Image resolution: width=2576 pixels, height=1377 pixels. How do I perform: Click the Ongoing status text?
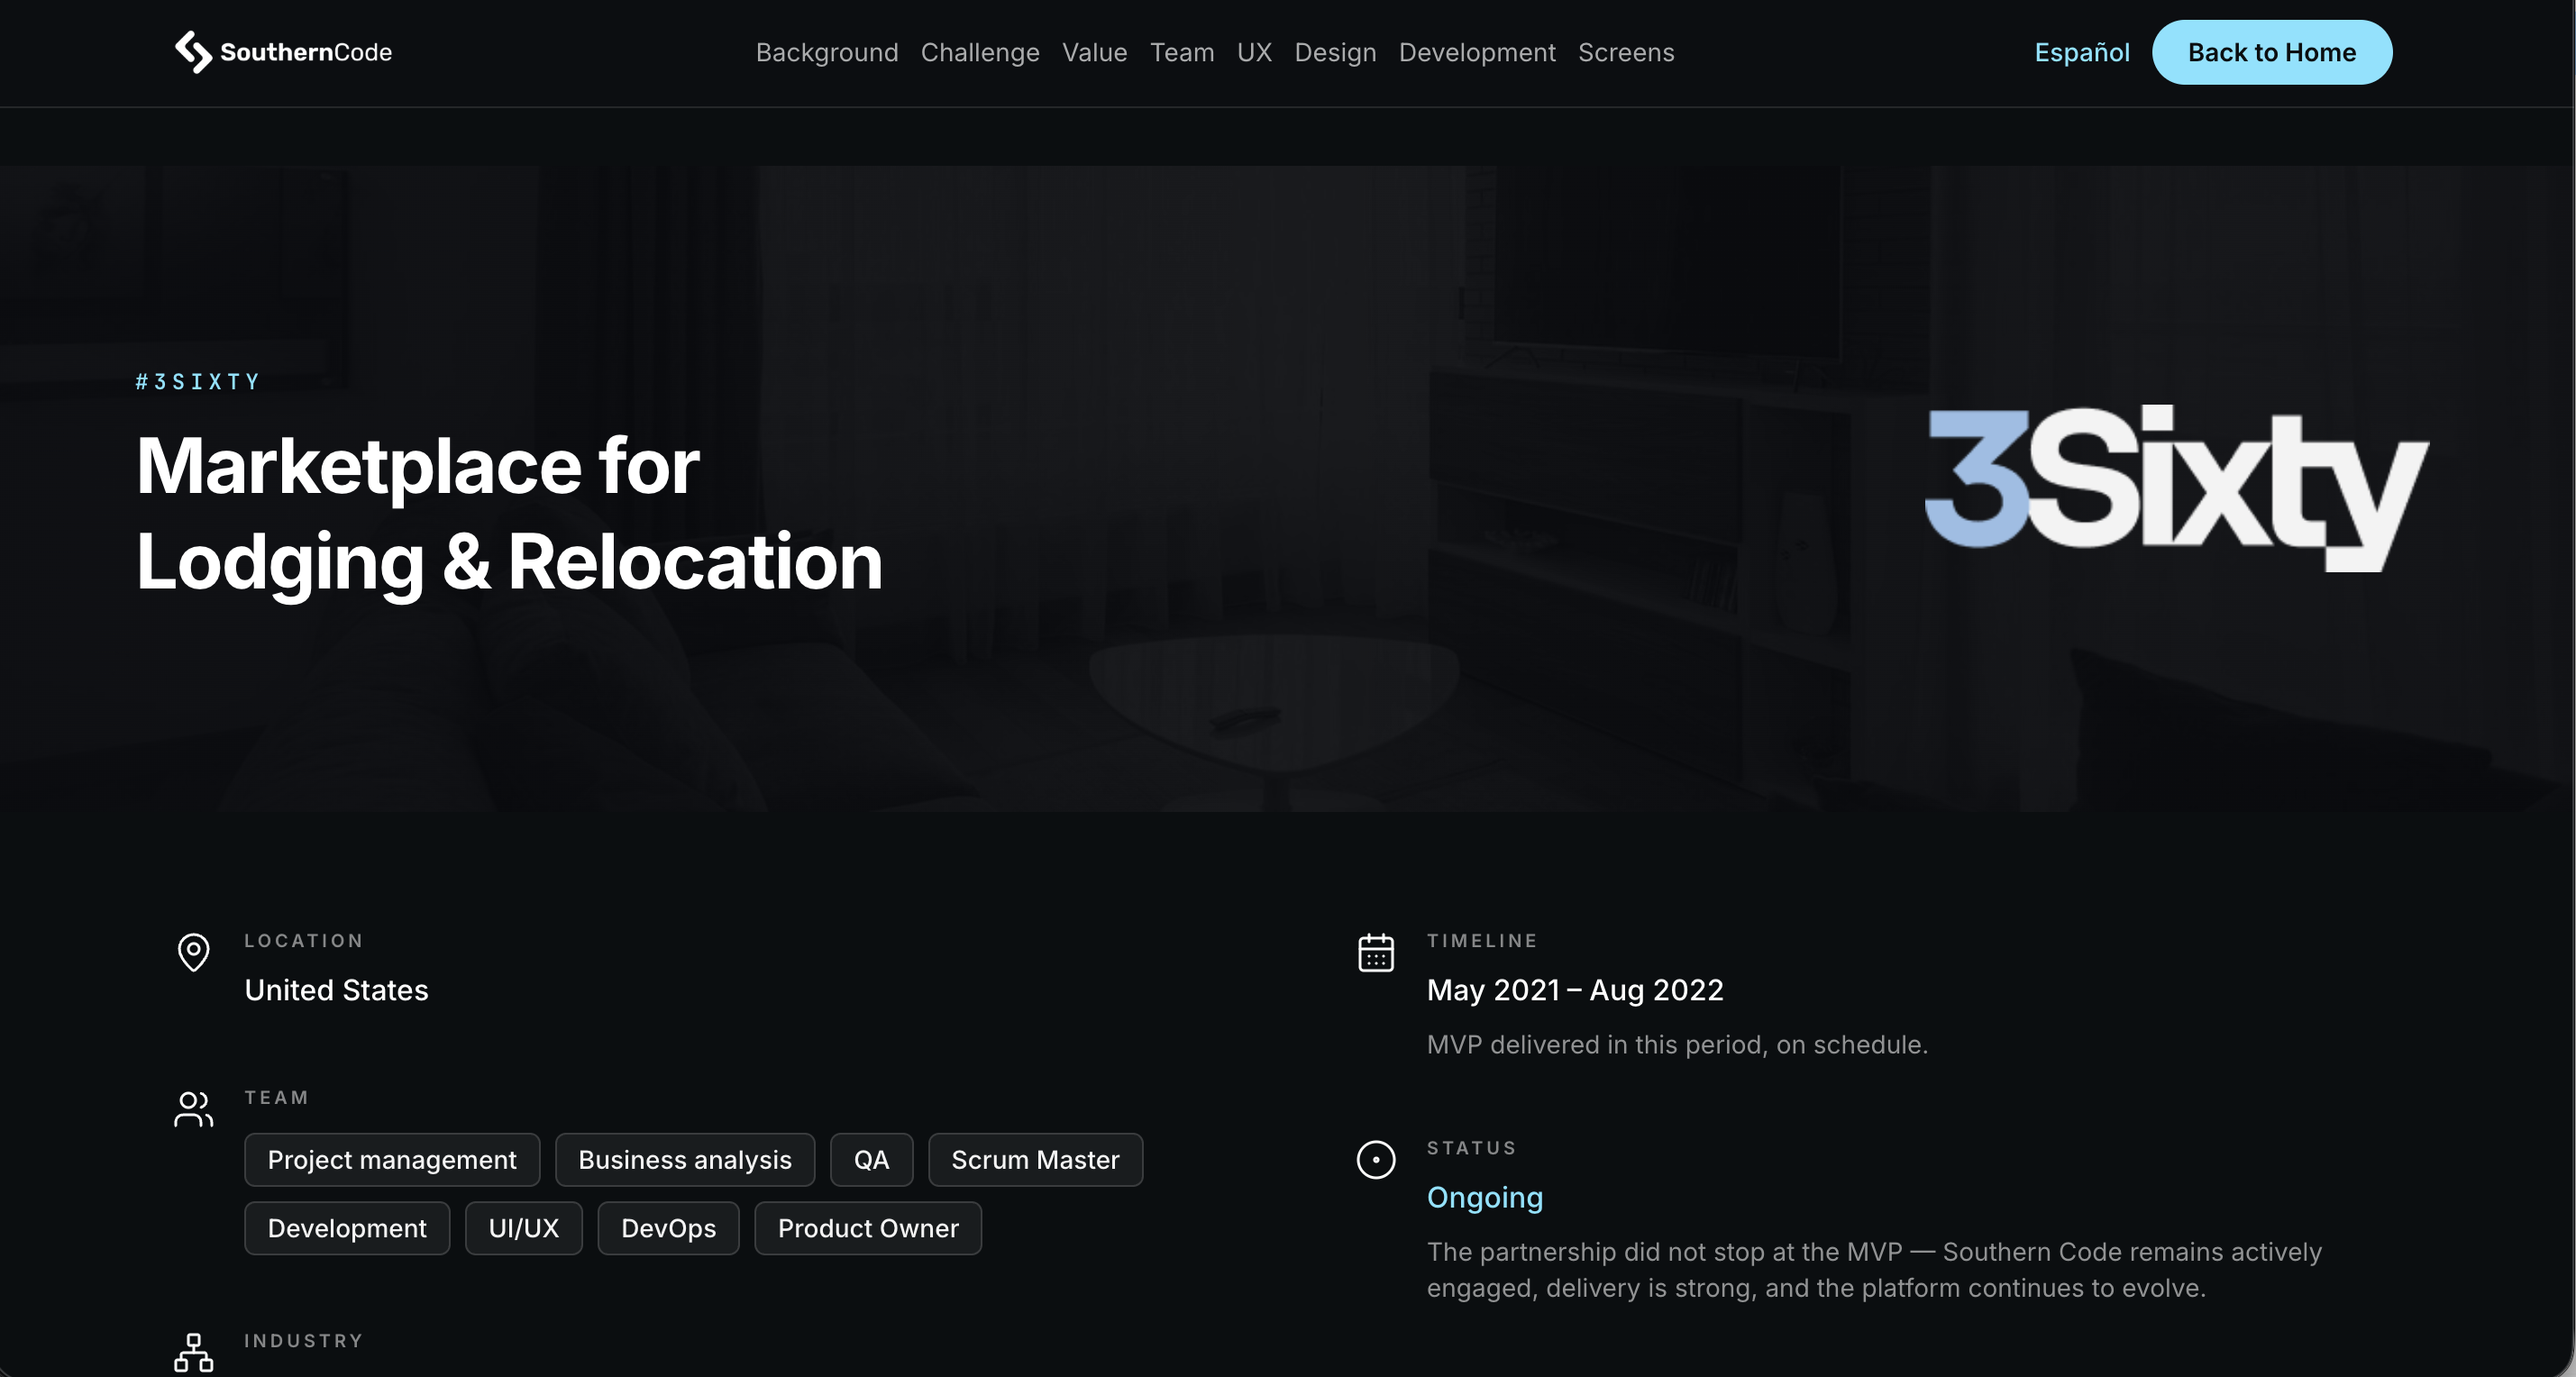pos(1485,1198)
